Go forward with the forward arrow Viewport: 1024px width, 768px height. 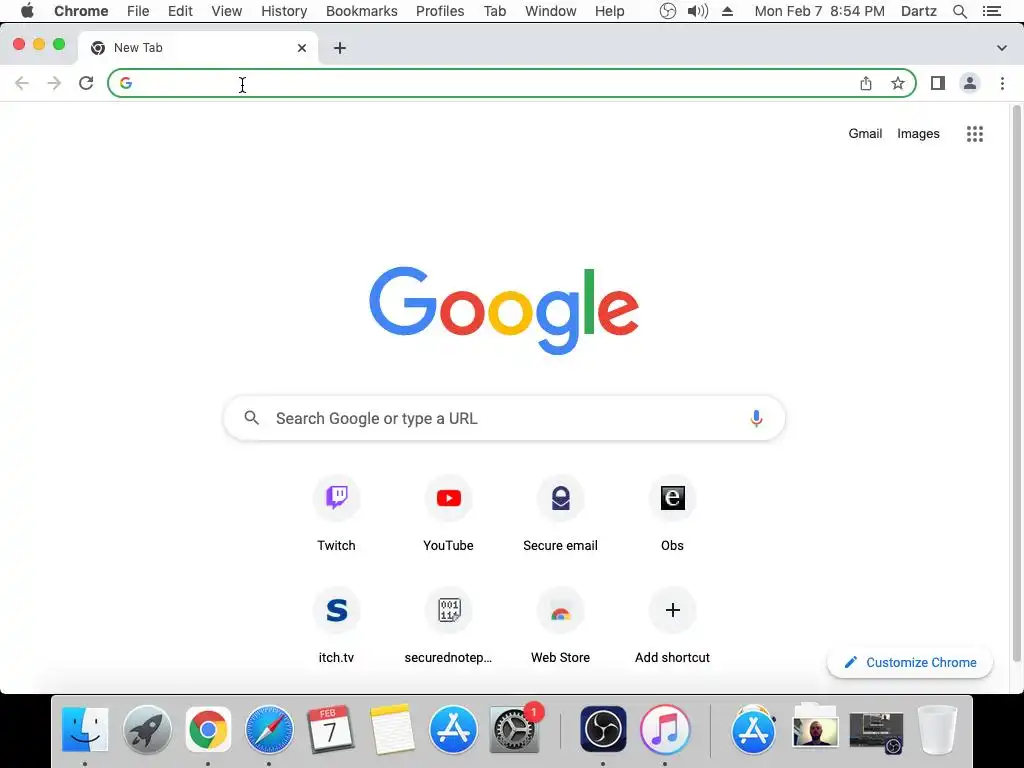pyautogui.click(x=54, y=83)
